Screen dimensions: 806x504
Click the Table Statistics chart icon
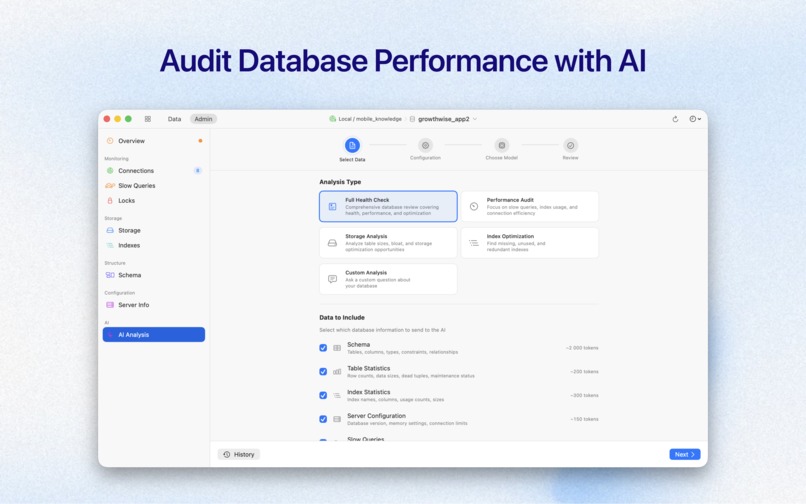337,372
